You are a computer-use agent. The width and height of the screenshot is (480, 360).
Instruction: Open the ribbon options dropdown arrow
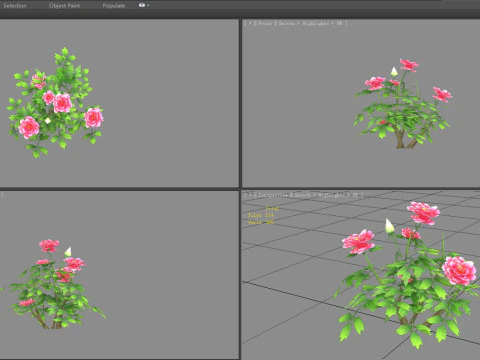(148, 5)
